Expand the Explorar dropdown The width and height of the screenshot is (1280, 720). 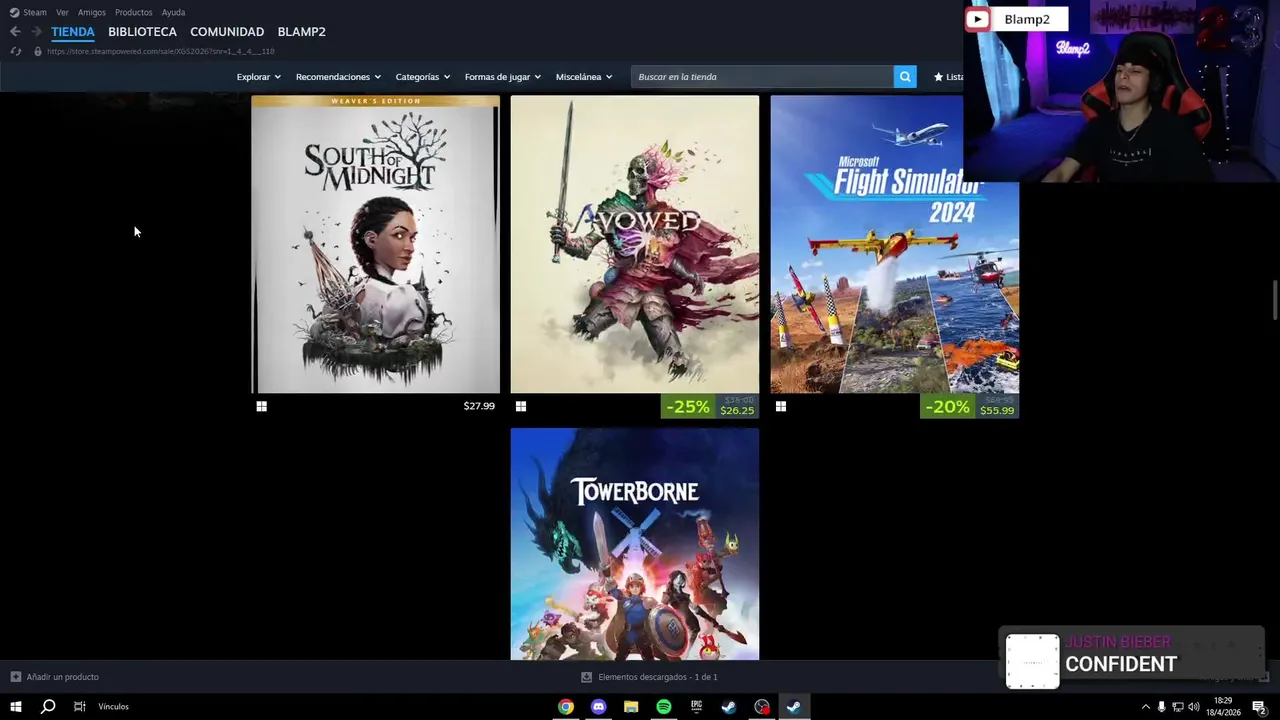pyautogui.click(x=258, y=77)
